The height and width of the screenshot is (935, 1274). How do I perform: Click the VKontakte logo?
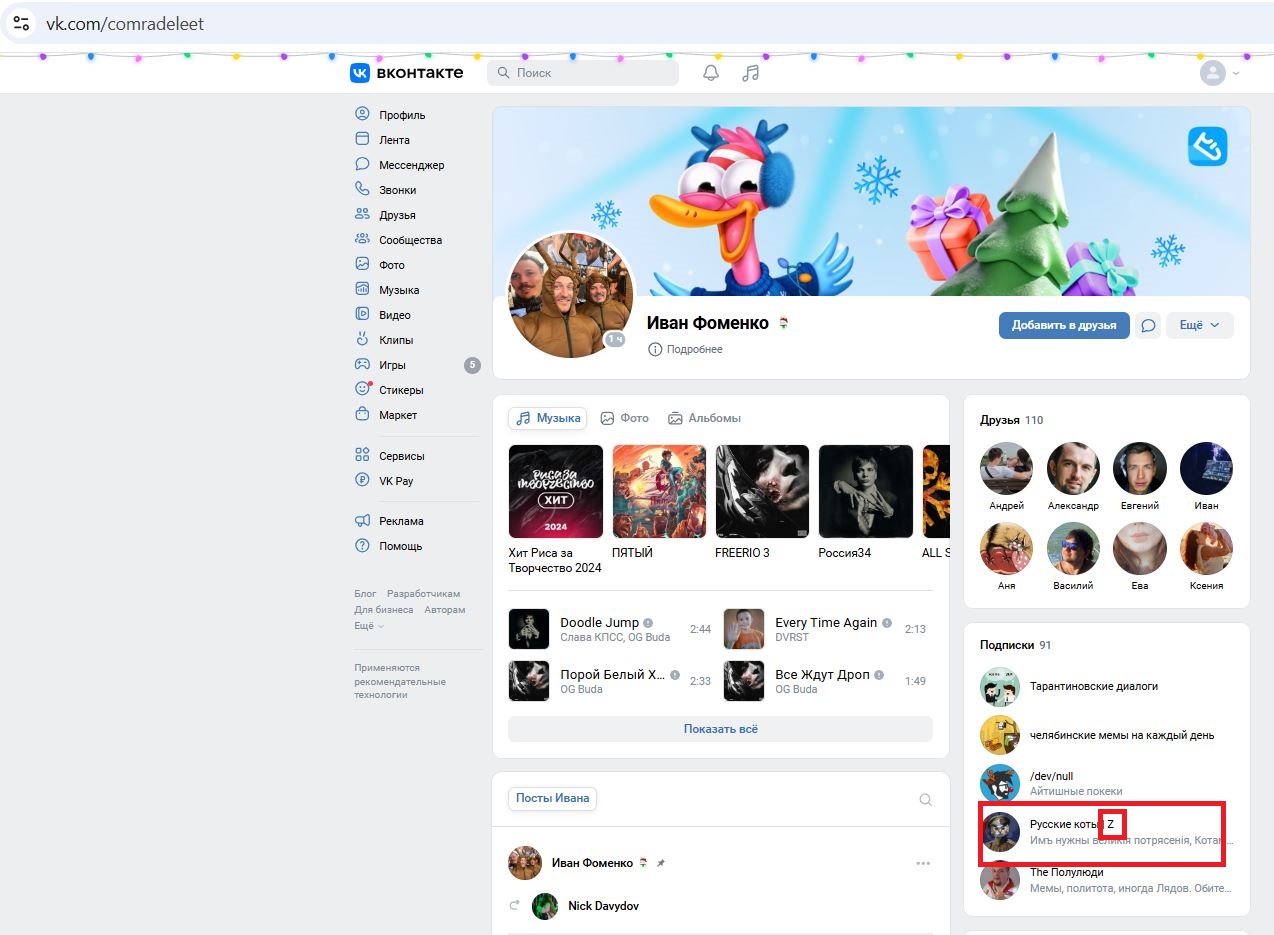tap(407, 73)
